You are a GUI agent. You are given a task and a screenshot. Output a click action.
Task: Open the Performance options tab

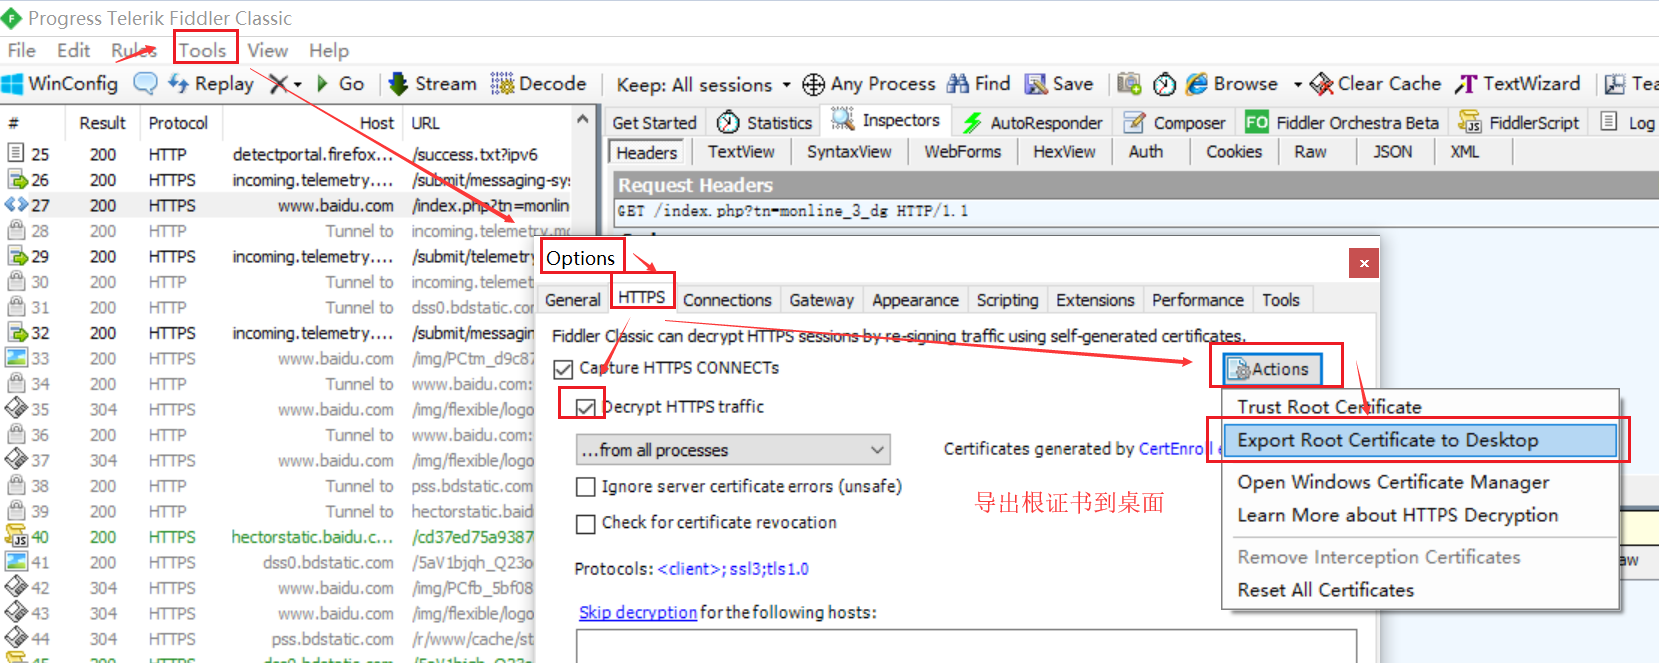[1197, 300]
